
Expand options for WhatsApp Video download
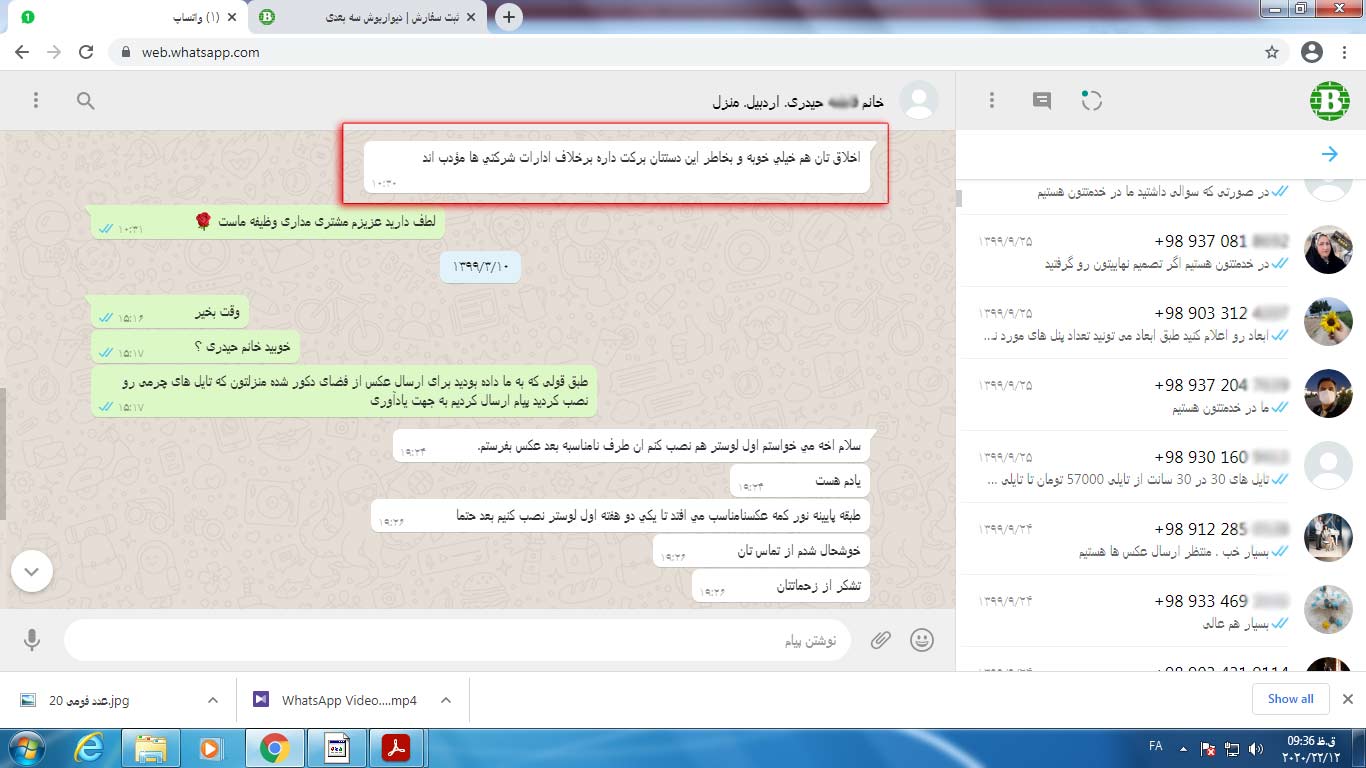(x=446, y=700)
